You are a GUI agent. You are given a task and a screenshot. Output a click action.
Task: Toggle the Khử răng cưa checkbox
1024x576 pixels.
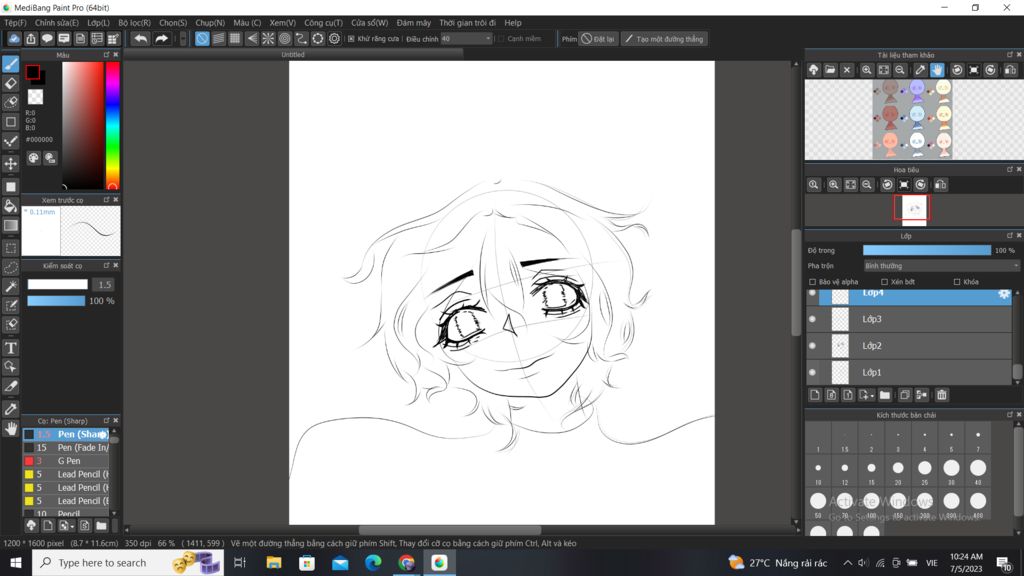(351, 39)
